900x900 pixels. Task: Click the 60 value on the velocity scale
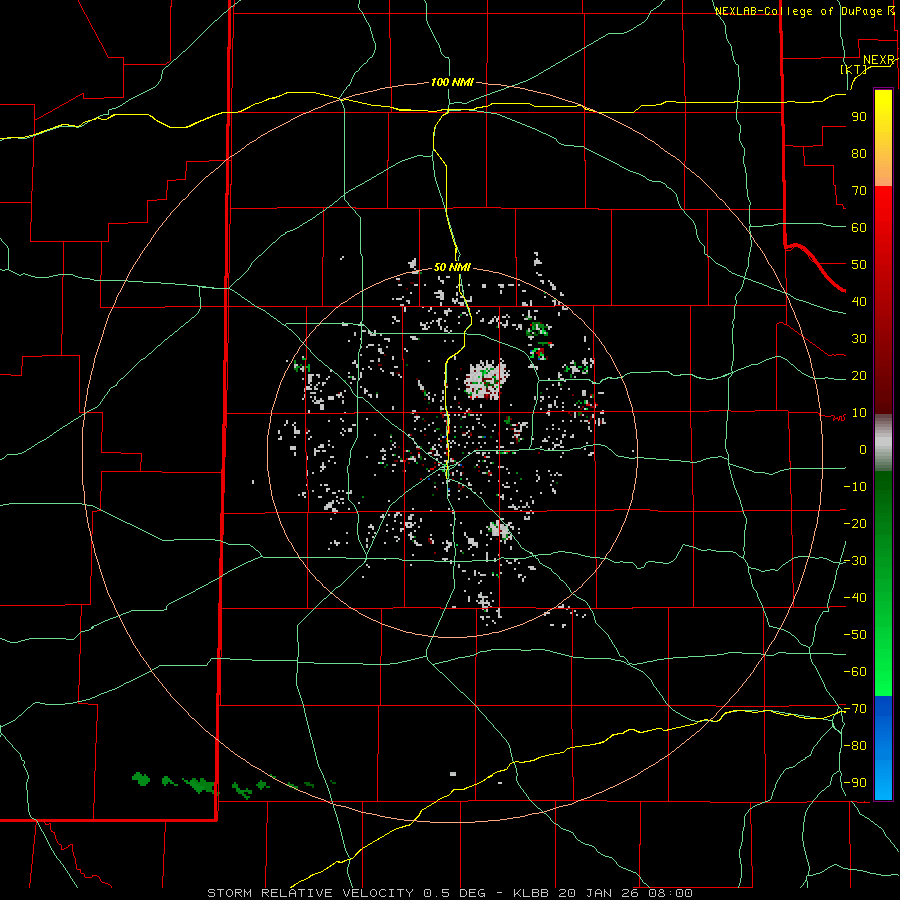pos(859,227)
